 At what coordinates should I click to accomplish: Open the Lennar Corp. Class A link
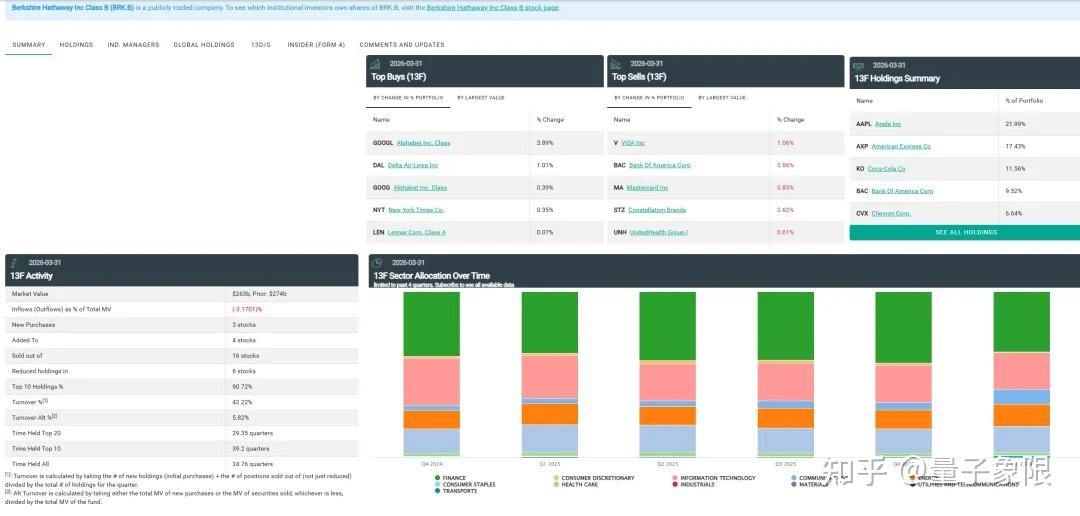pyautogui.click(x=417, y=233)
